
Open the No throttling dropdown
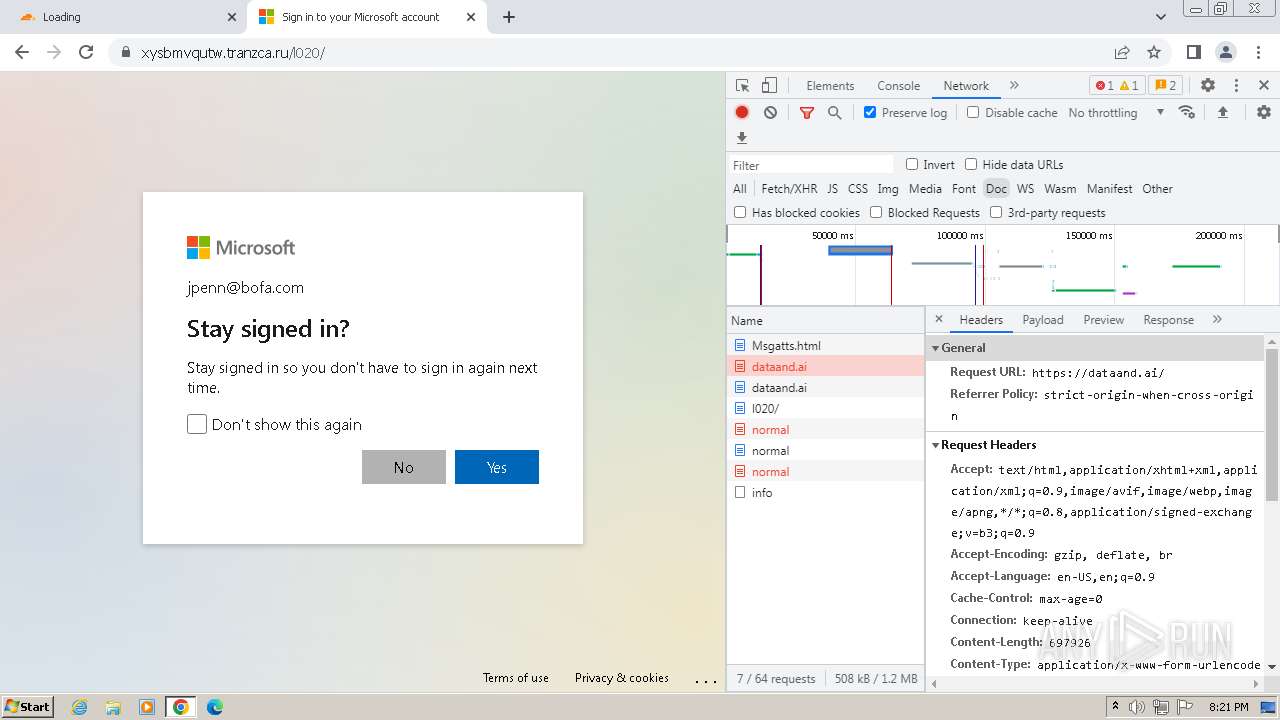click(1116, 113)
